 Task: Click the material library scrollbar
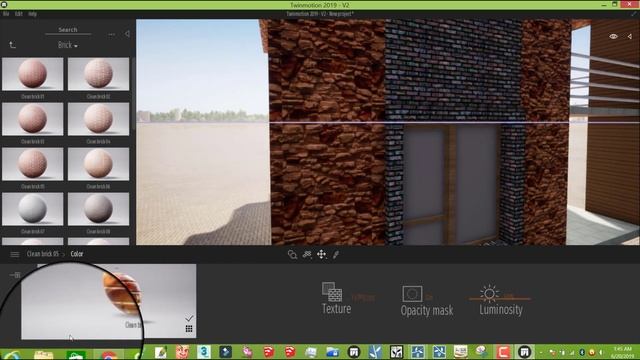tap(133, 94)
